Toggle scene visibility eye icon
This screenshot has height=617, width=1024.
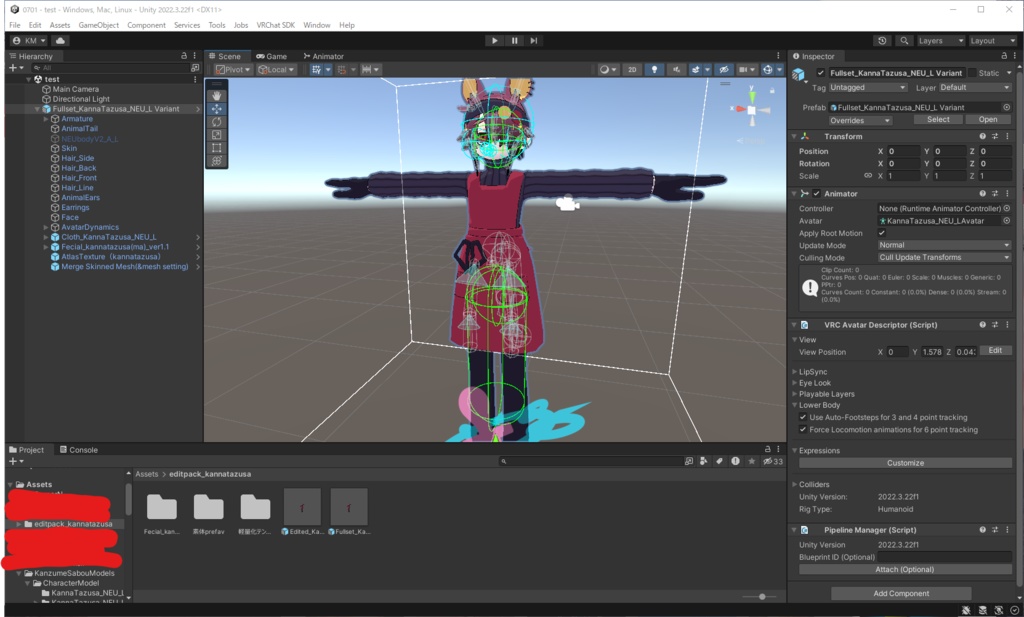tap(724, 69)
